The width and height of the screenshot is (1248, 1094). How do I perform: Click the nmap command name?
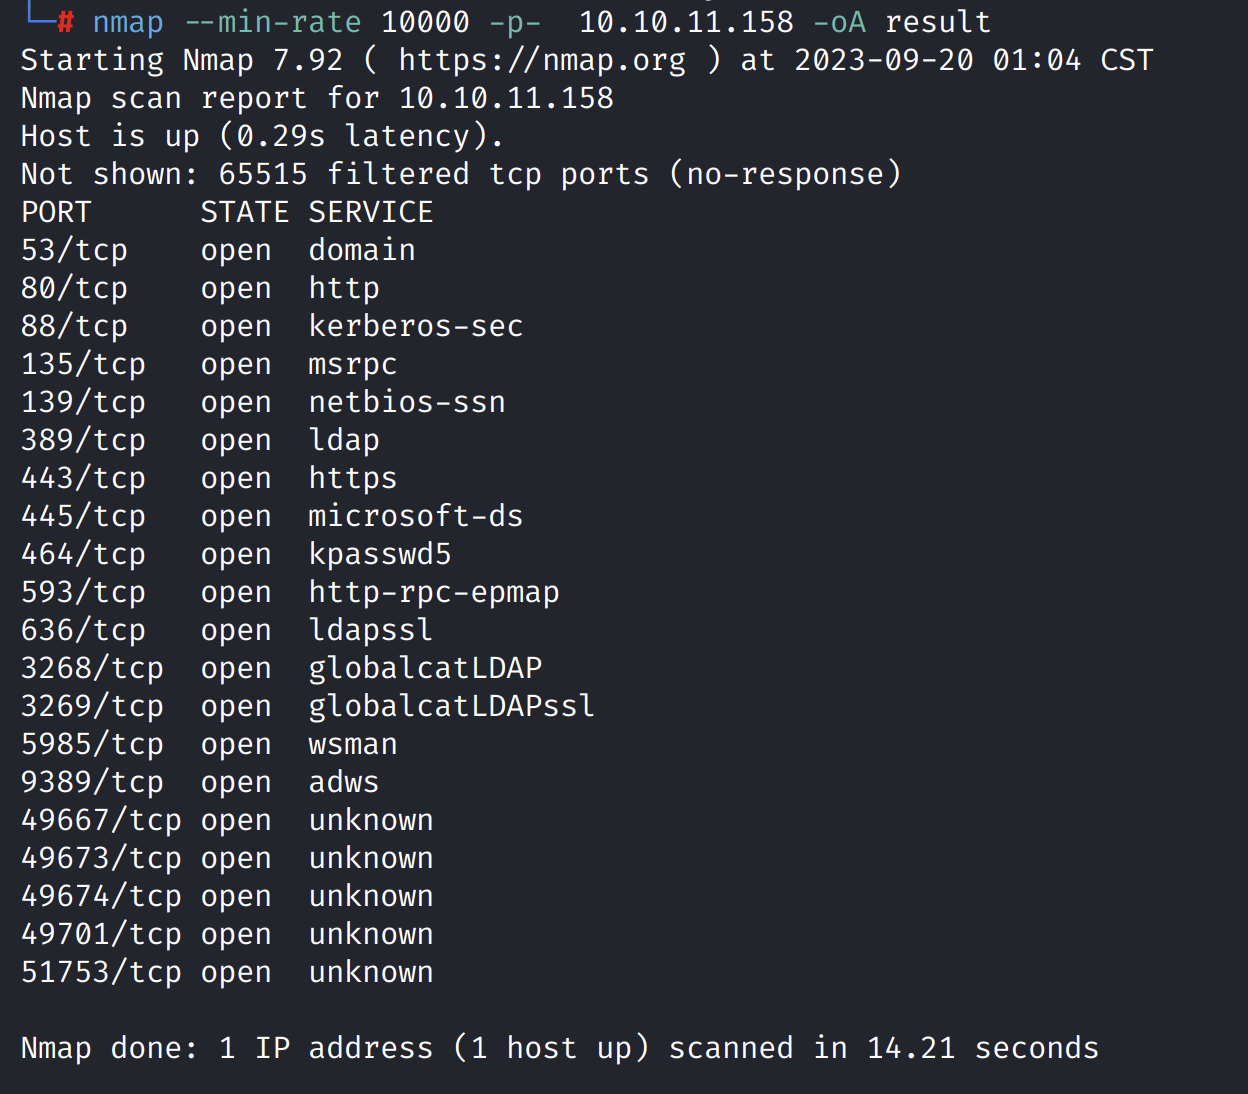pos(128,22)
